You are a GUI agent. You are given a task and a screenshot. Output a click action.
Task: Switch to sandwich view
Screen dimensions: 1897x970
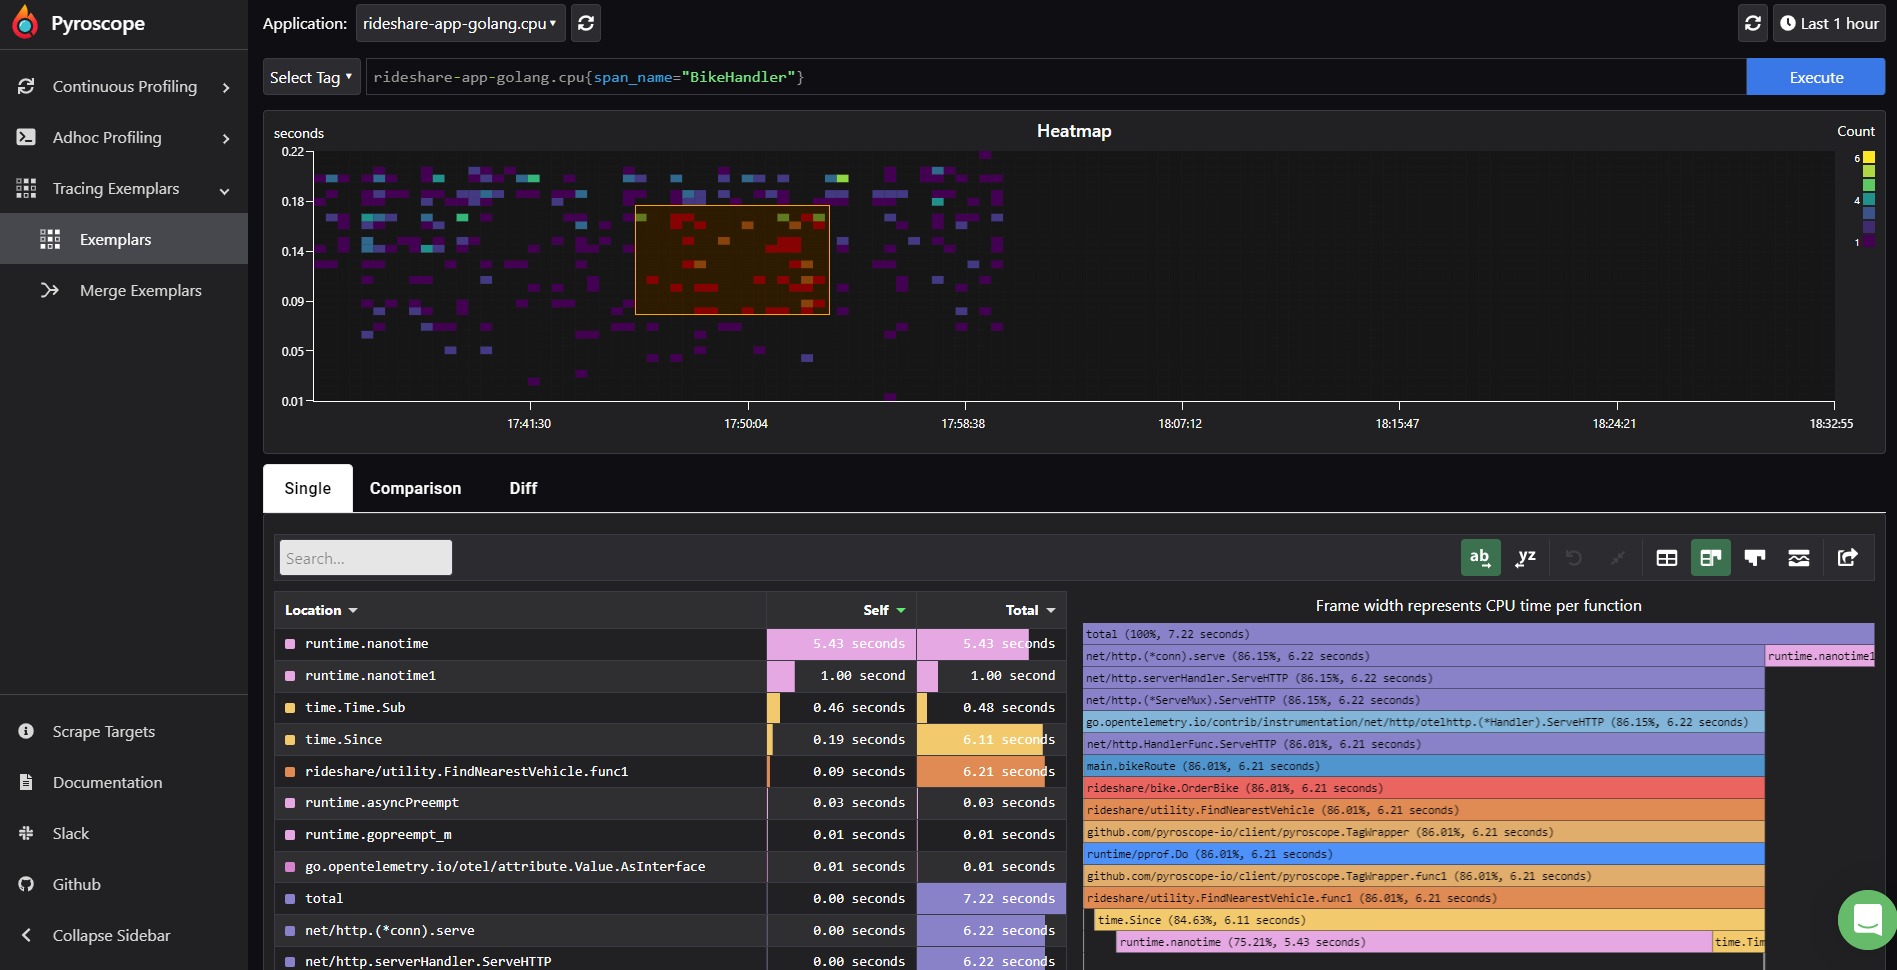[x=1798, y=558]
